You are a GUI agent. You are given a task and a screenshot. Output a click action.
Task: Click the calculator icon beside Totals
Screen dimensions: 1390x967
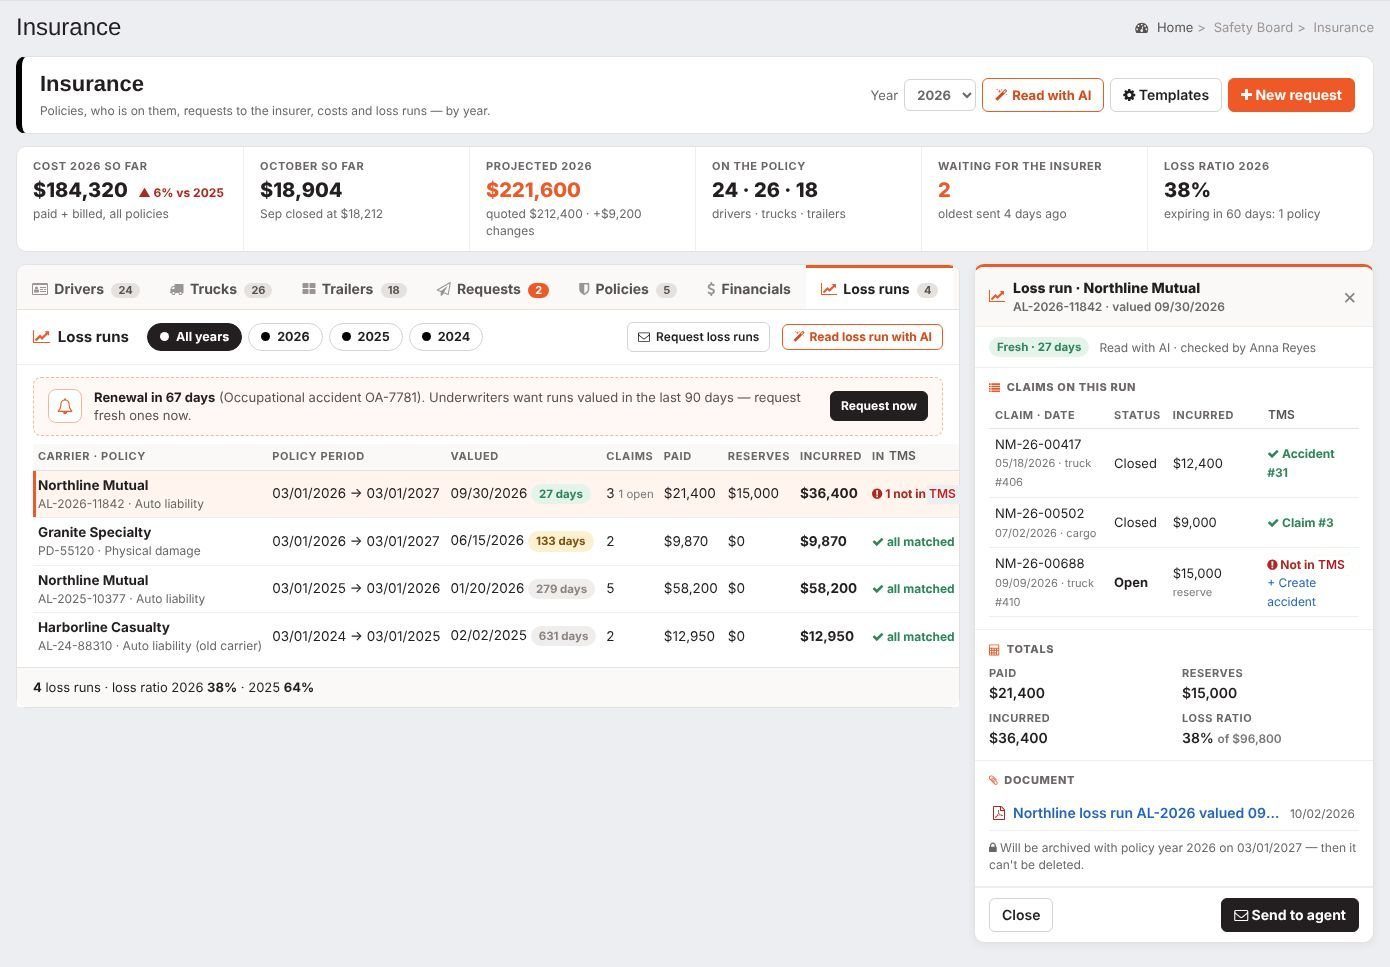coord(994,649)
